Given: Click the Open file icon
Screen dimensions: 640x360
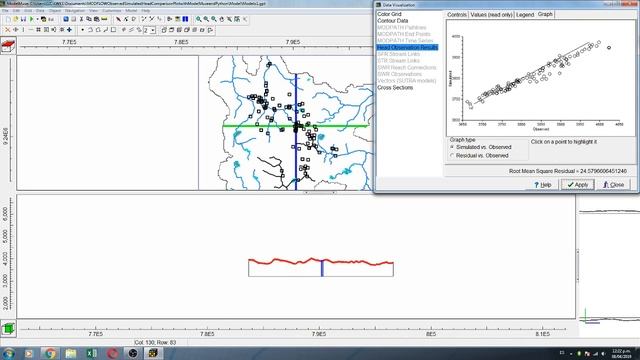Looking at the screenshot, I should (16, 19).
